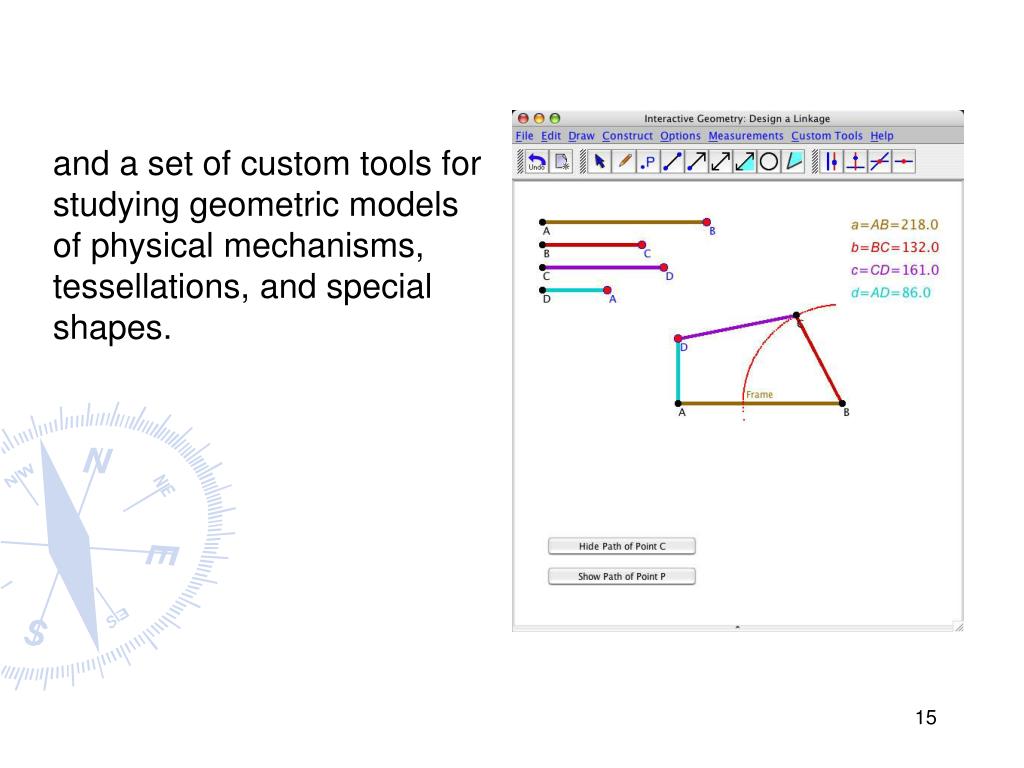Image resolution: width=1024 pixels, height=768 pixels.
Task: Select the circle tool
Action: 769,161
